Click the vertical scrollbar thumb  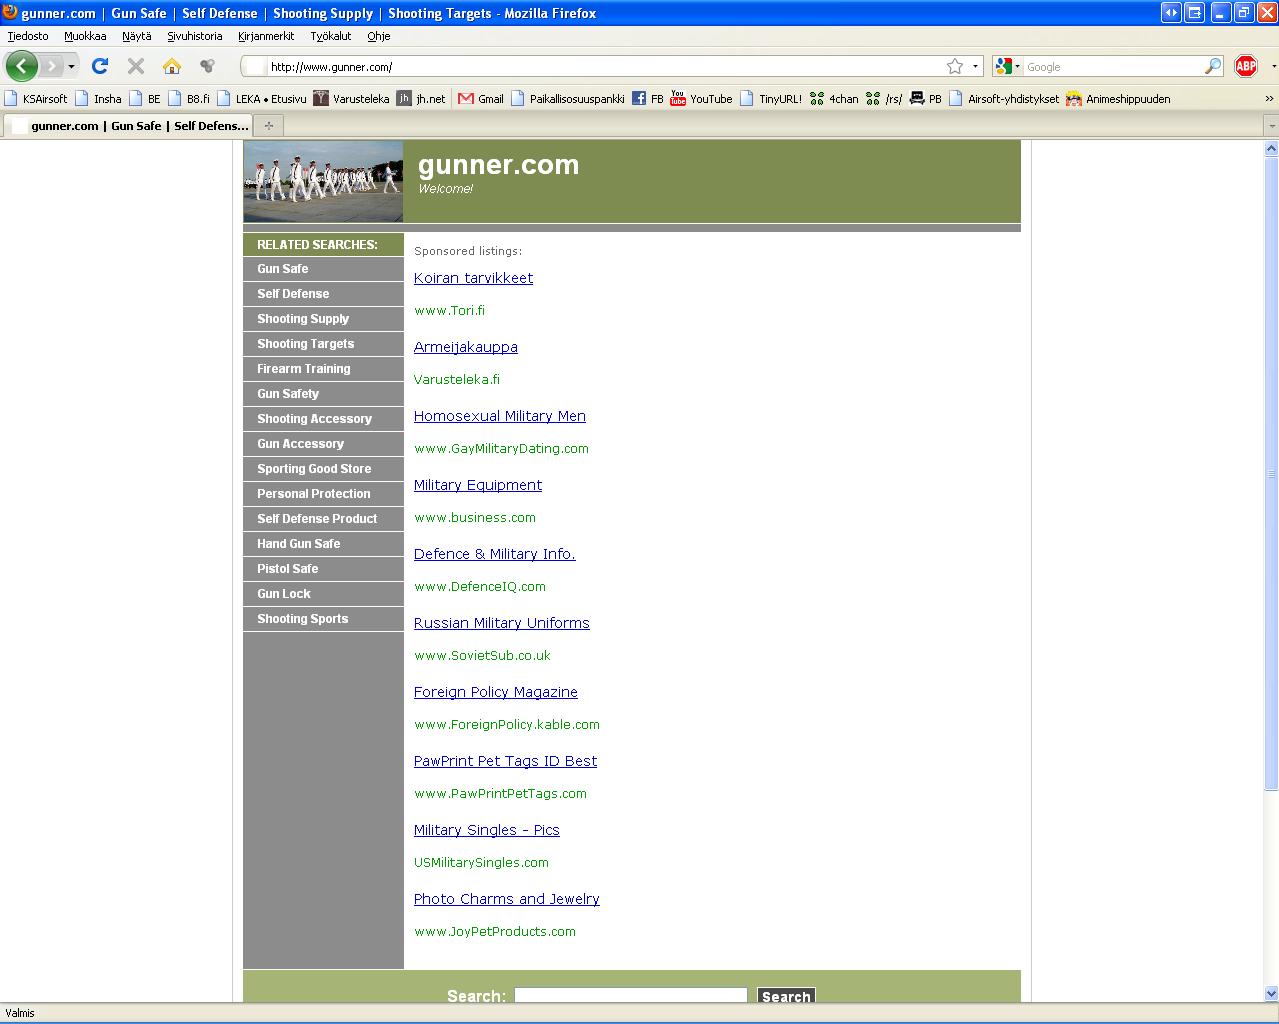point(1271,473)
